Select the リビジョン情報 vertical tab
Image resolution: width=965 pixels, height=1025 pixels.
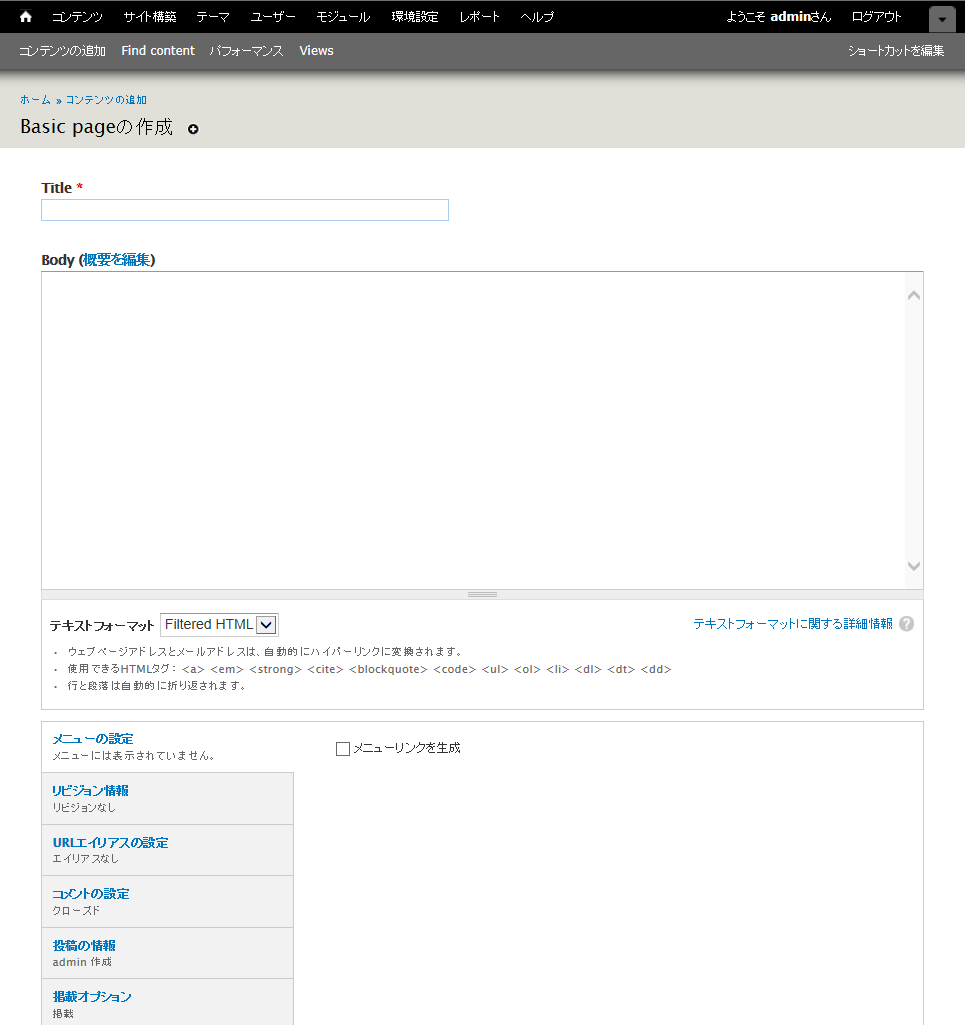(91, 791)
